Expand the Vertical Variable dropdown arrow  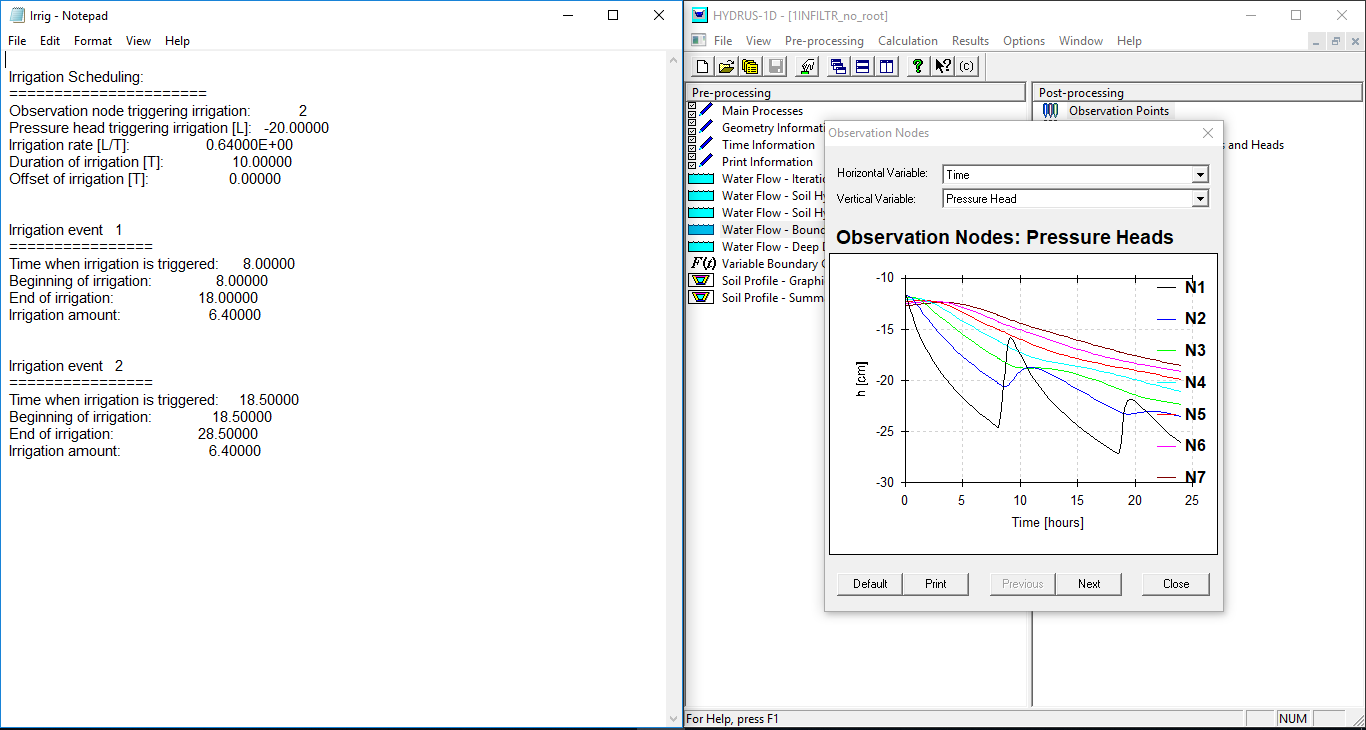(x=1200, y=198)
